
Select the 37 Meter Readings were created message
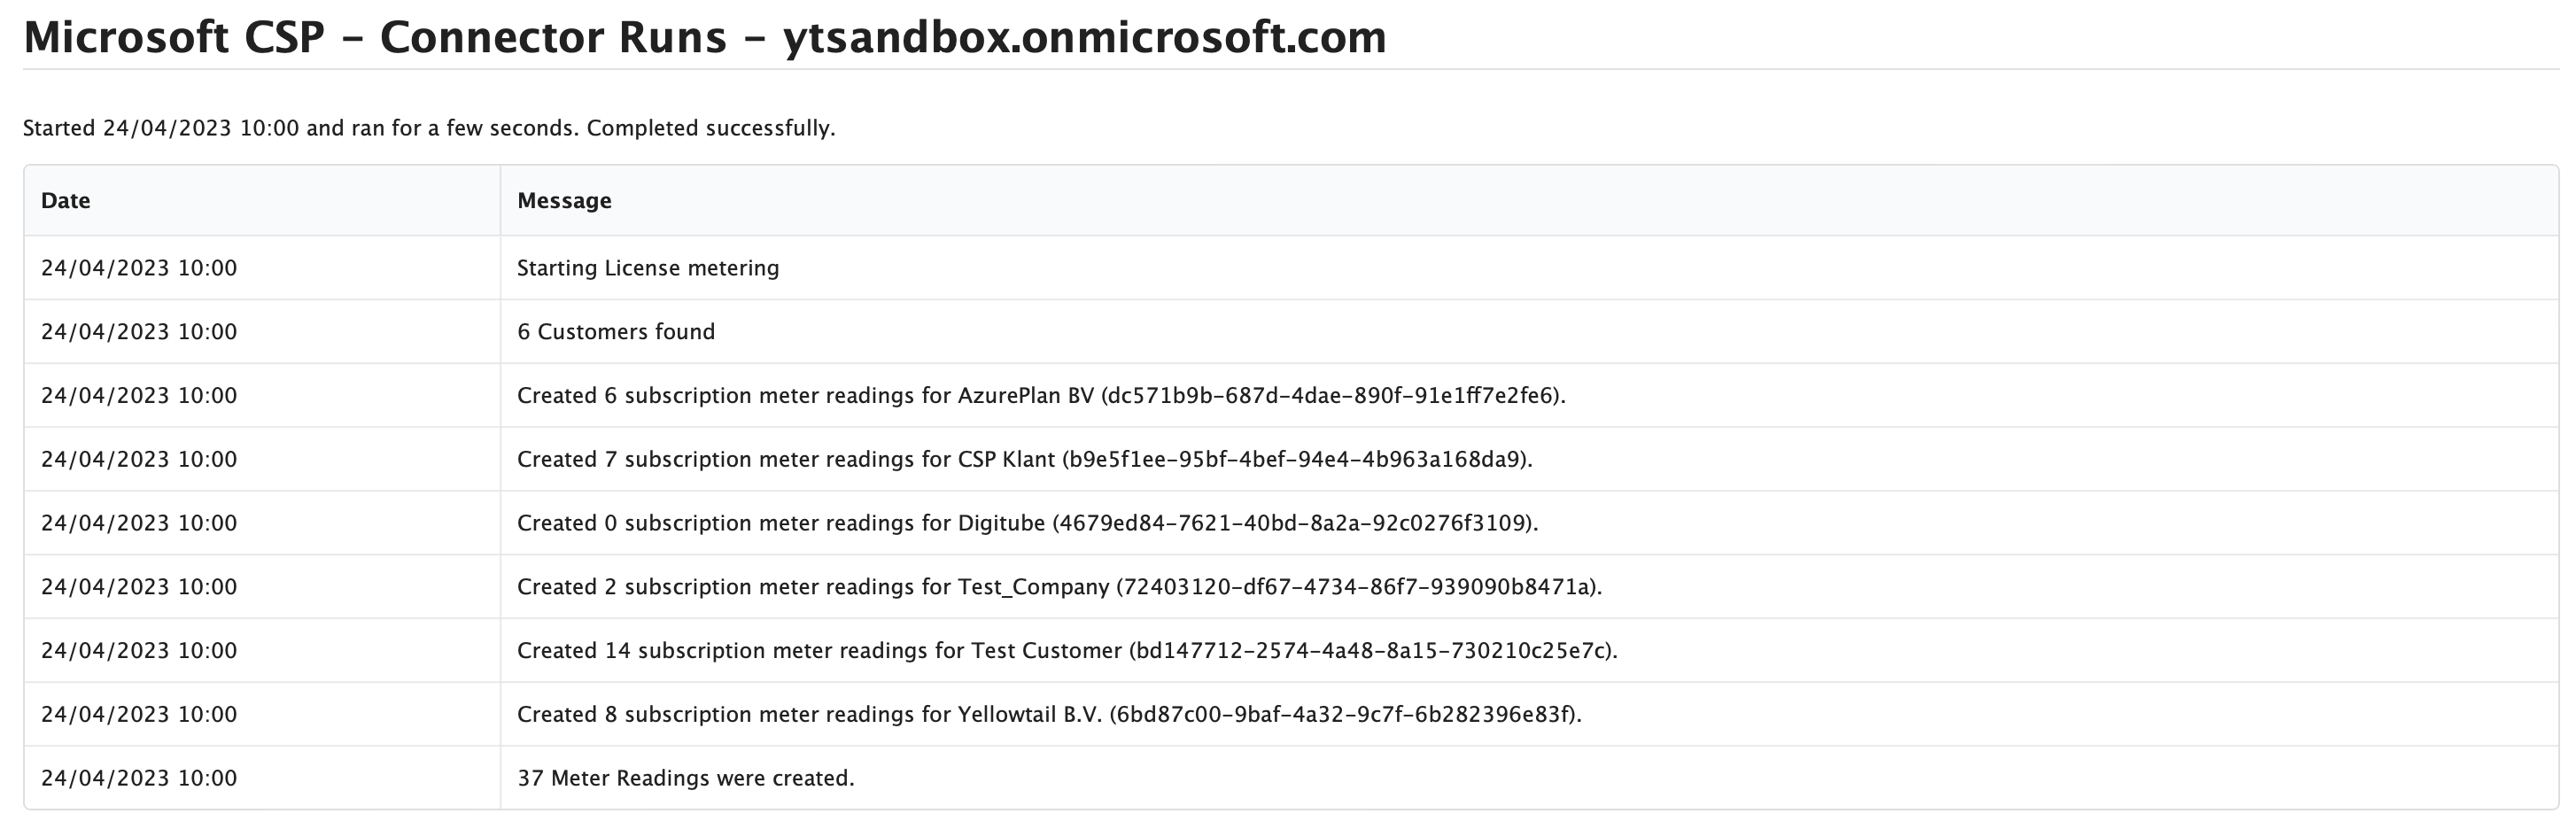click(686, 778)
